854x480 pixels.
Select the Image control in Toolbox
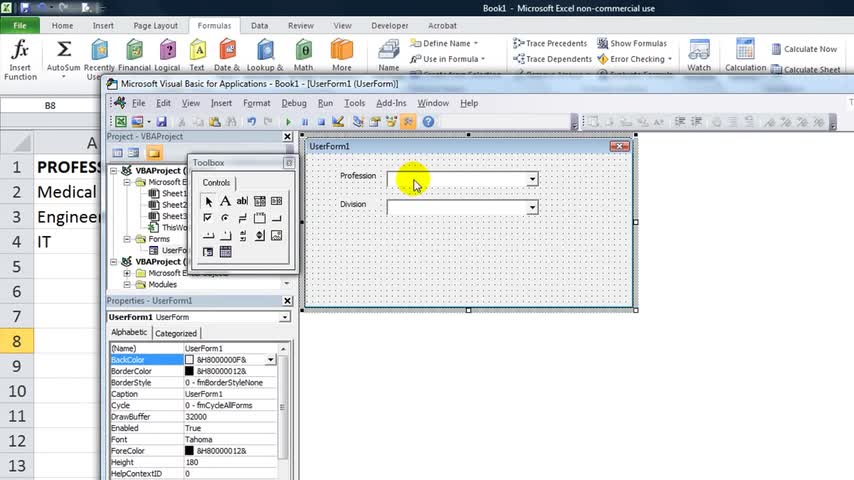point(277,235)
